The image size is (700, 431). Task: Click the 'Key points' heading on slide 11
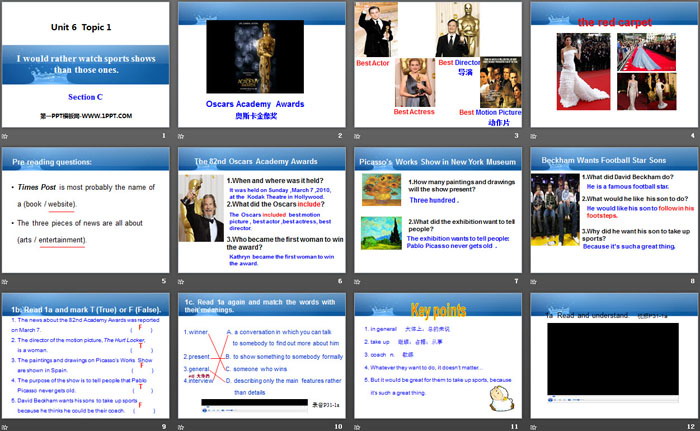[438, 310]
